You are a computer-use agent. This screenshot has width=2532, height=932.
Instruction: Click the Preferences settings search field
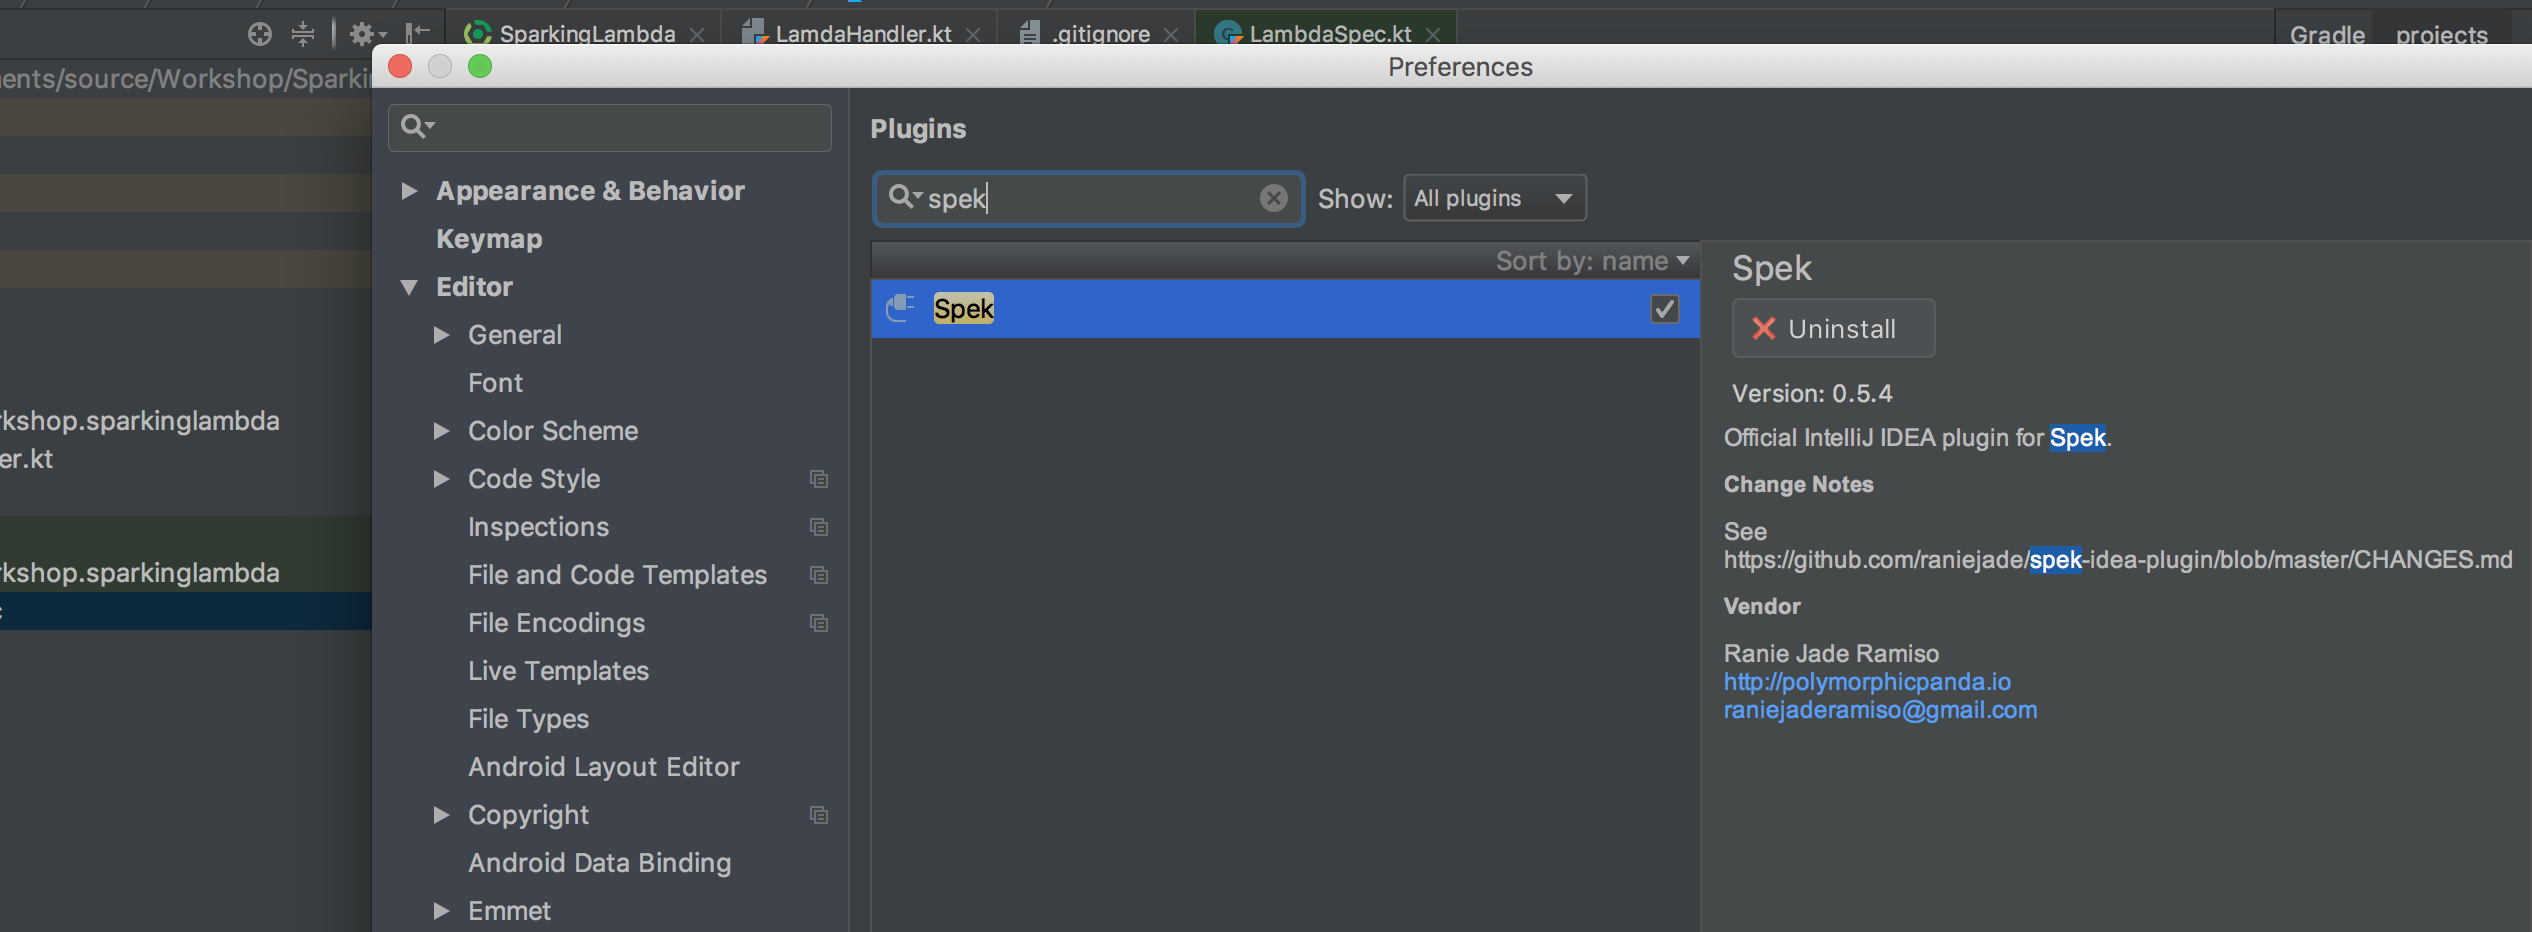pyautogui.click(x=610, y=127)
